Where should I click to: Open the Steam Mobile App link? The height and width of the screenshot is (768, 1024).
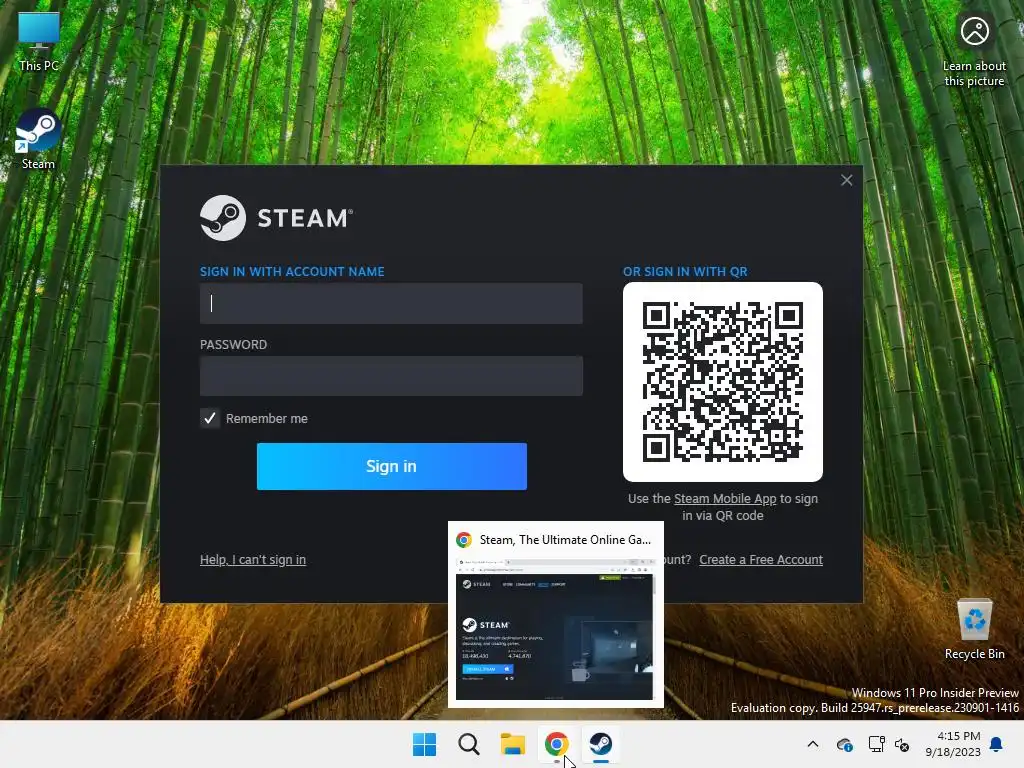(725, 498)
